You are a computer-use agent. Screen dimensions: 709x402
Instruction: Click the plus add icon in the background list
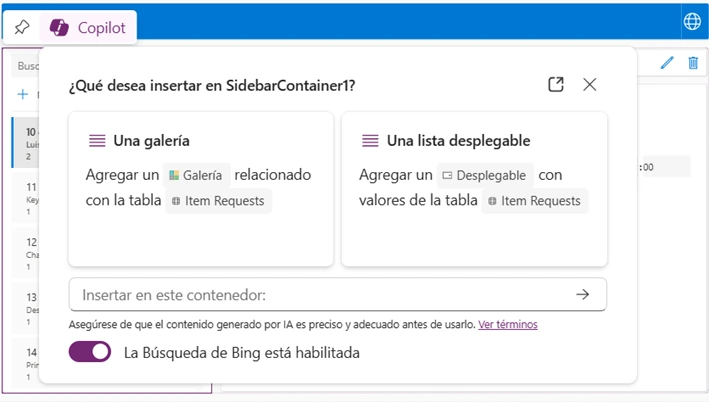pos(23,94)
